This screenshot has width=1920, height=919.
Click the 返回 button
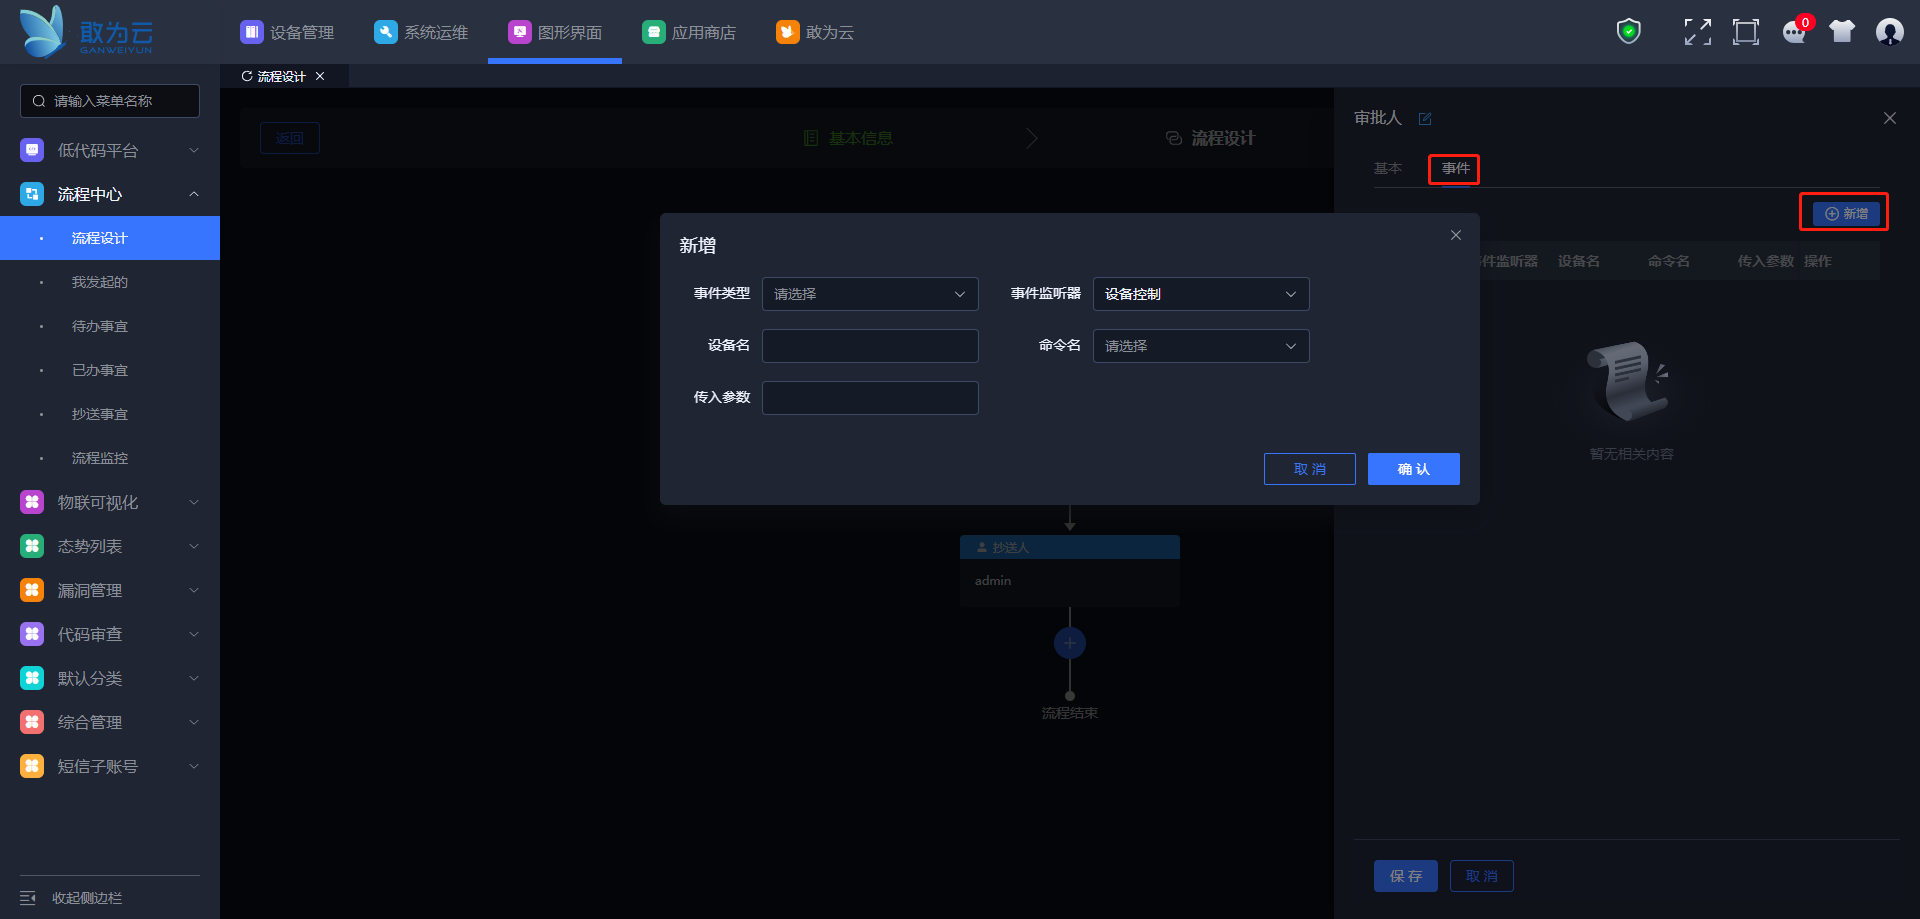(x=290, y=138)
